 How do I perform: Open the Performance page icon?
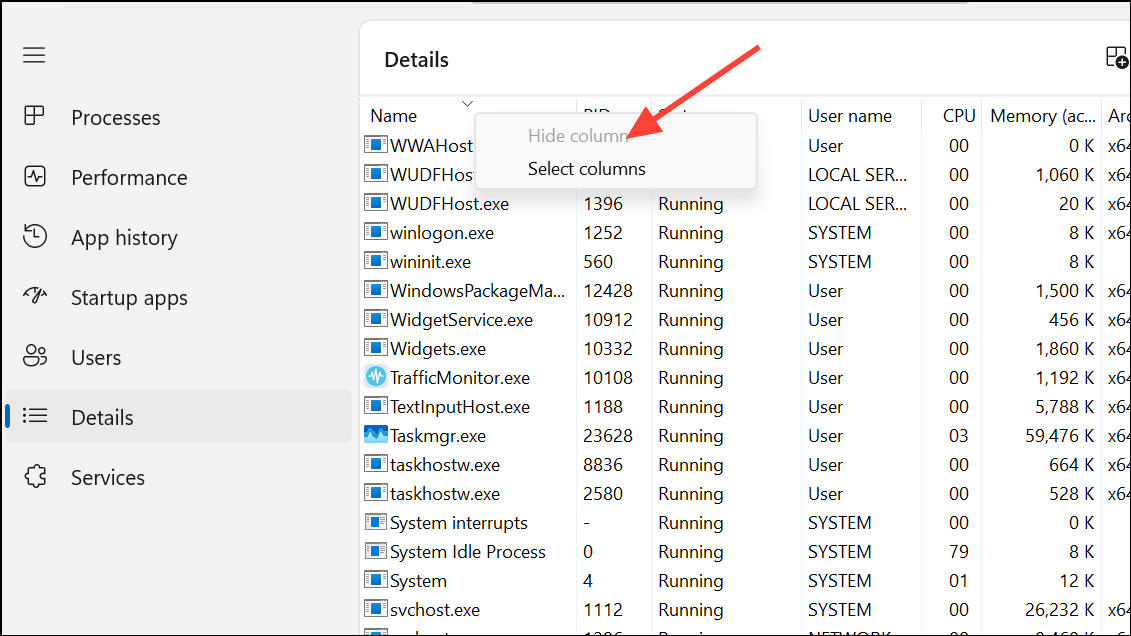click(35, 177)
